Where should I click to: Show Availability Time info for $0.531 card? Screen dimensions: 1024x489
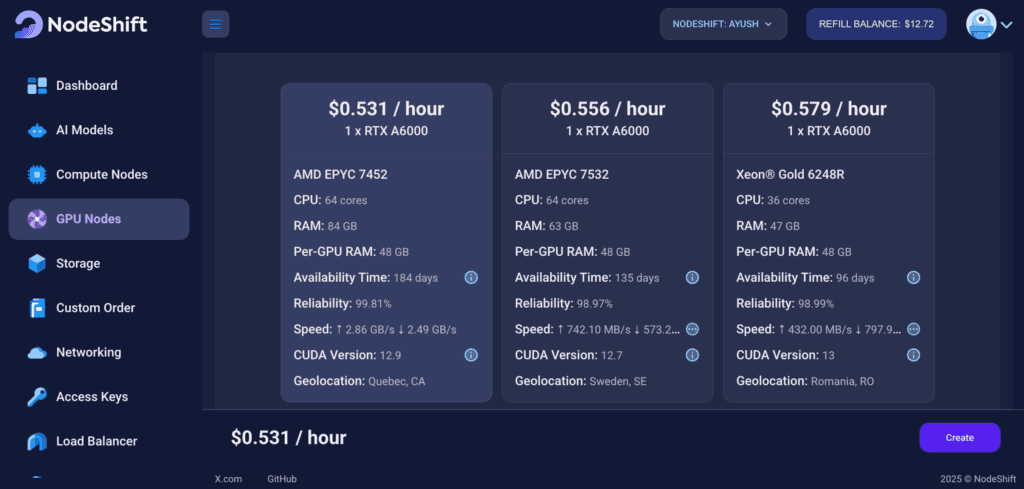click(x=471, y=277)
